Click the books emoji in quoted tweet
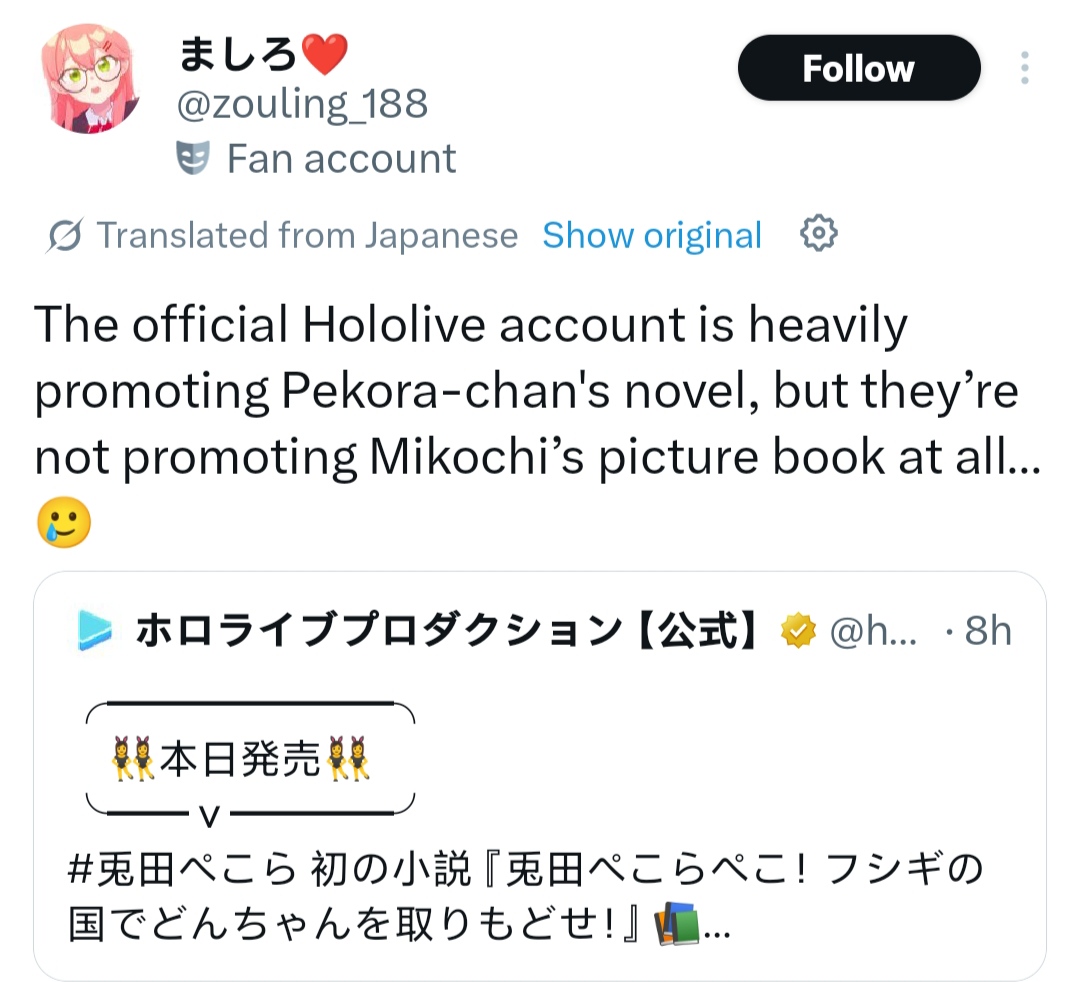Viewport: 1080px width, 982px height. [x=676, y=924]
